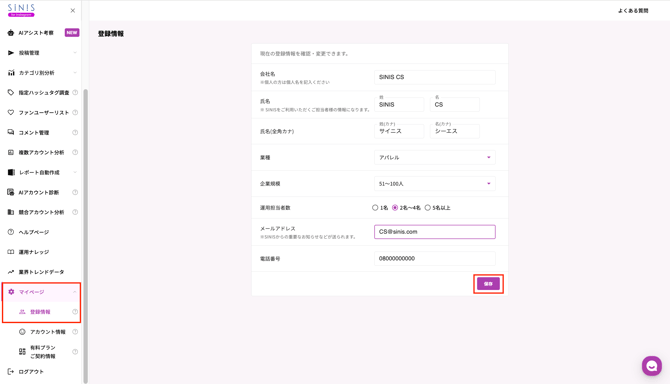Select the 1名 radio option
Screen dimensions: 670x384
click(x=375, y=208)
